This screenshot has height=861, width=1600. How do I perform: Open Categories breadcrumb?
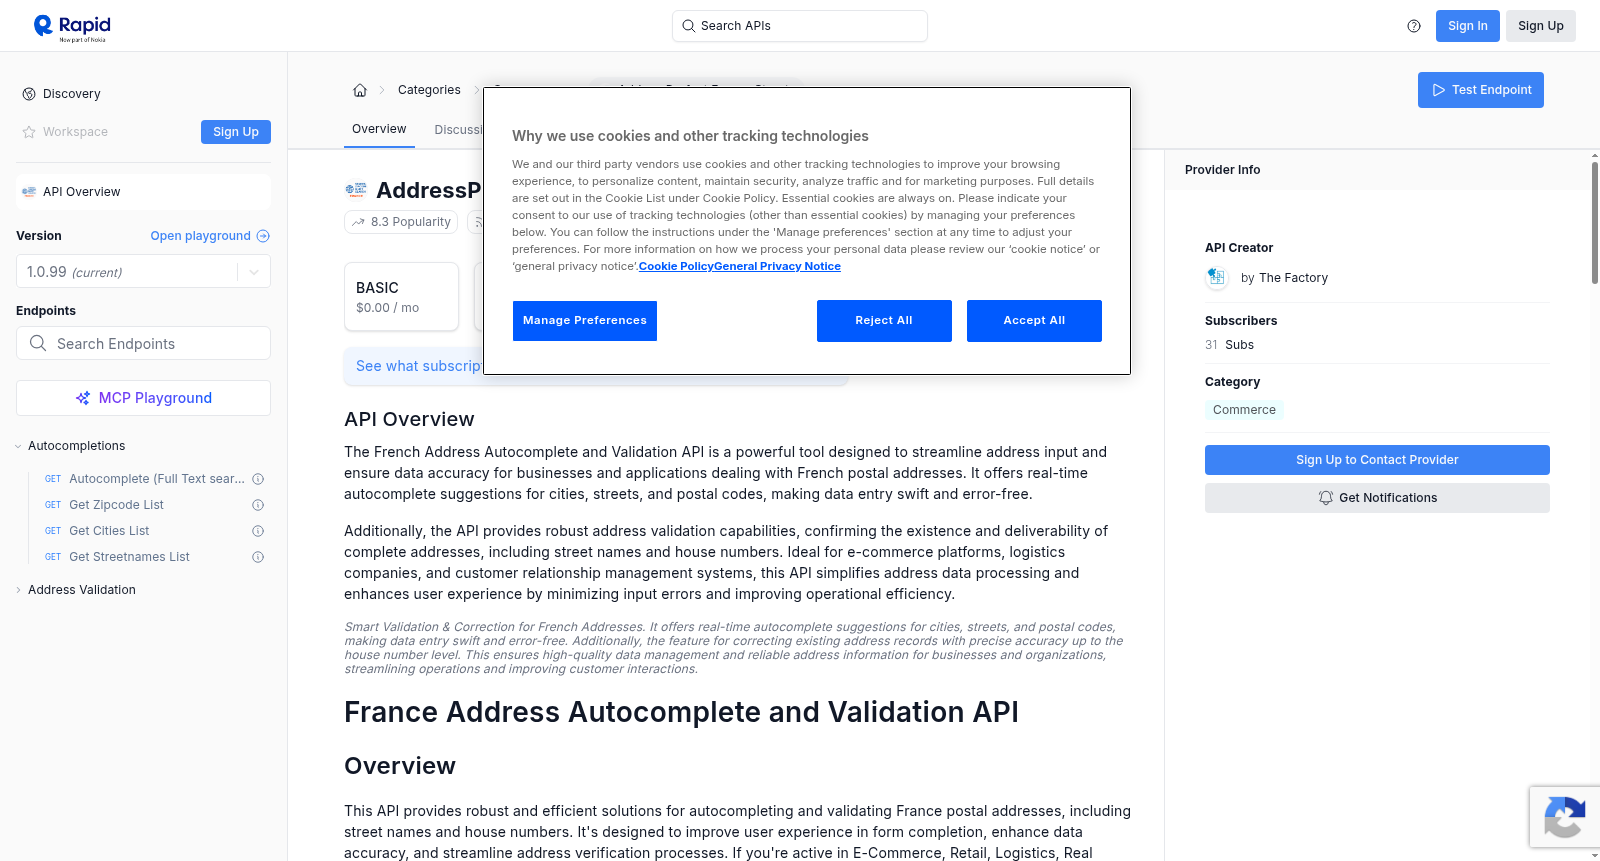(429, 90)
